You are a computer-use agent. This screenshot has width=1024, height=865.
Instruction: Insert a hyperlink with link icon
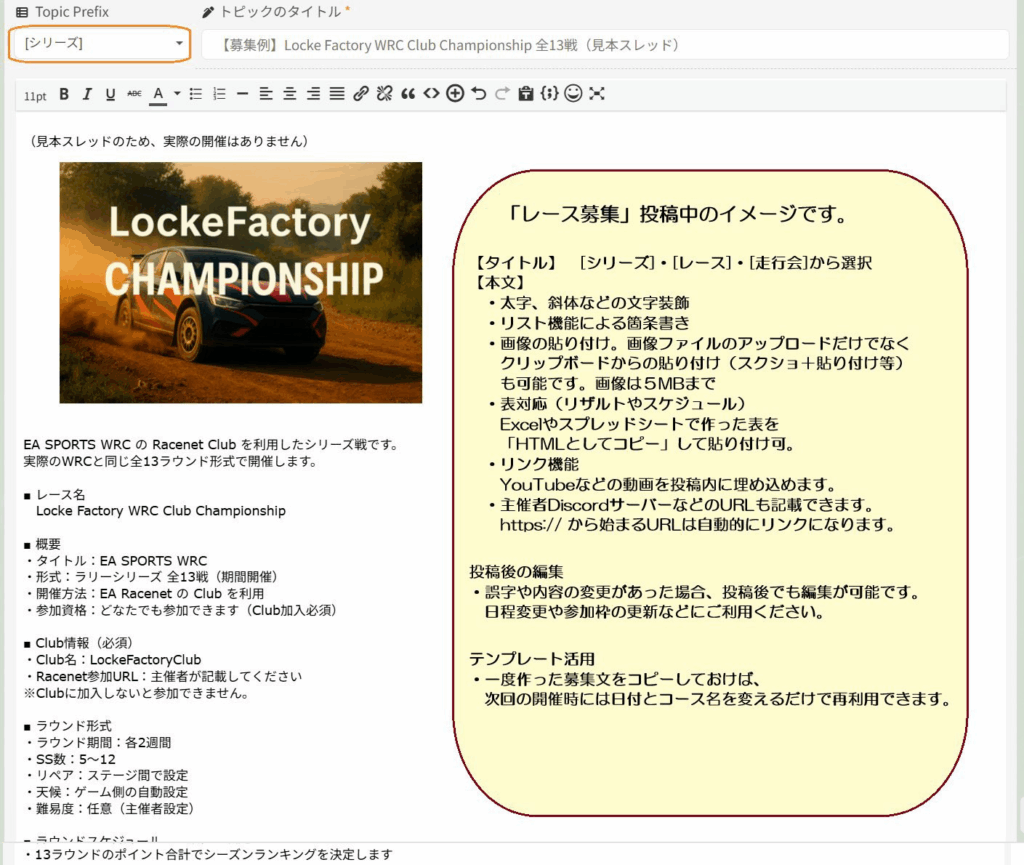(x=361, y=94)
